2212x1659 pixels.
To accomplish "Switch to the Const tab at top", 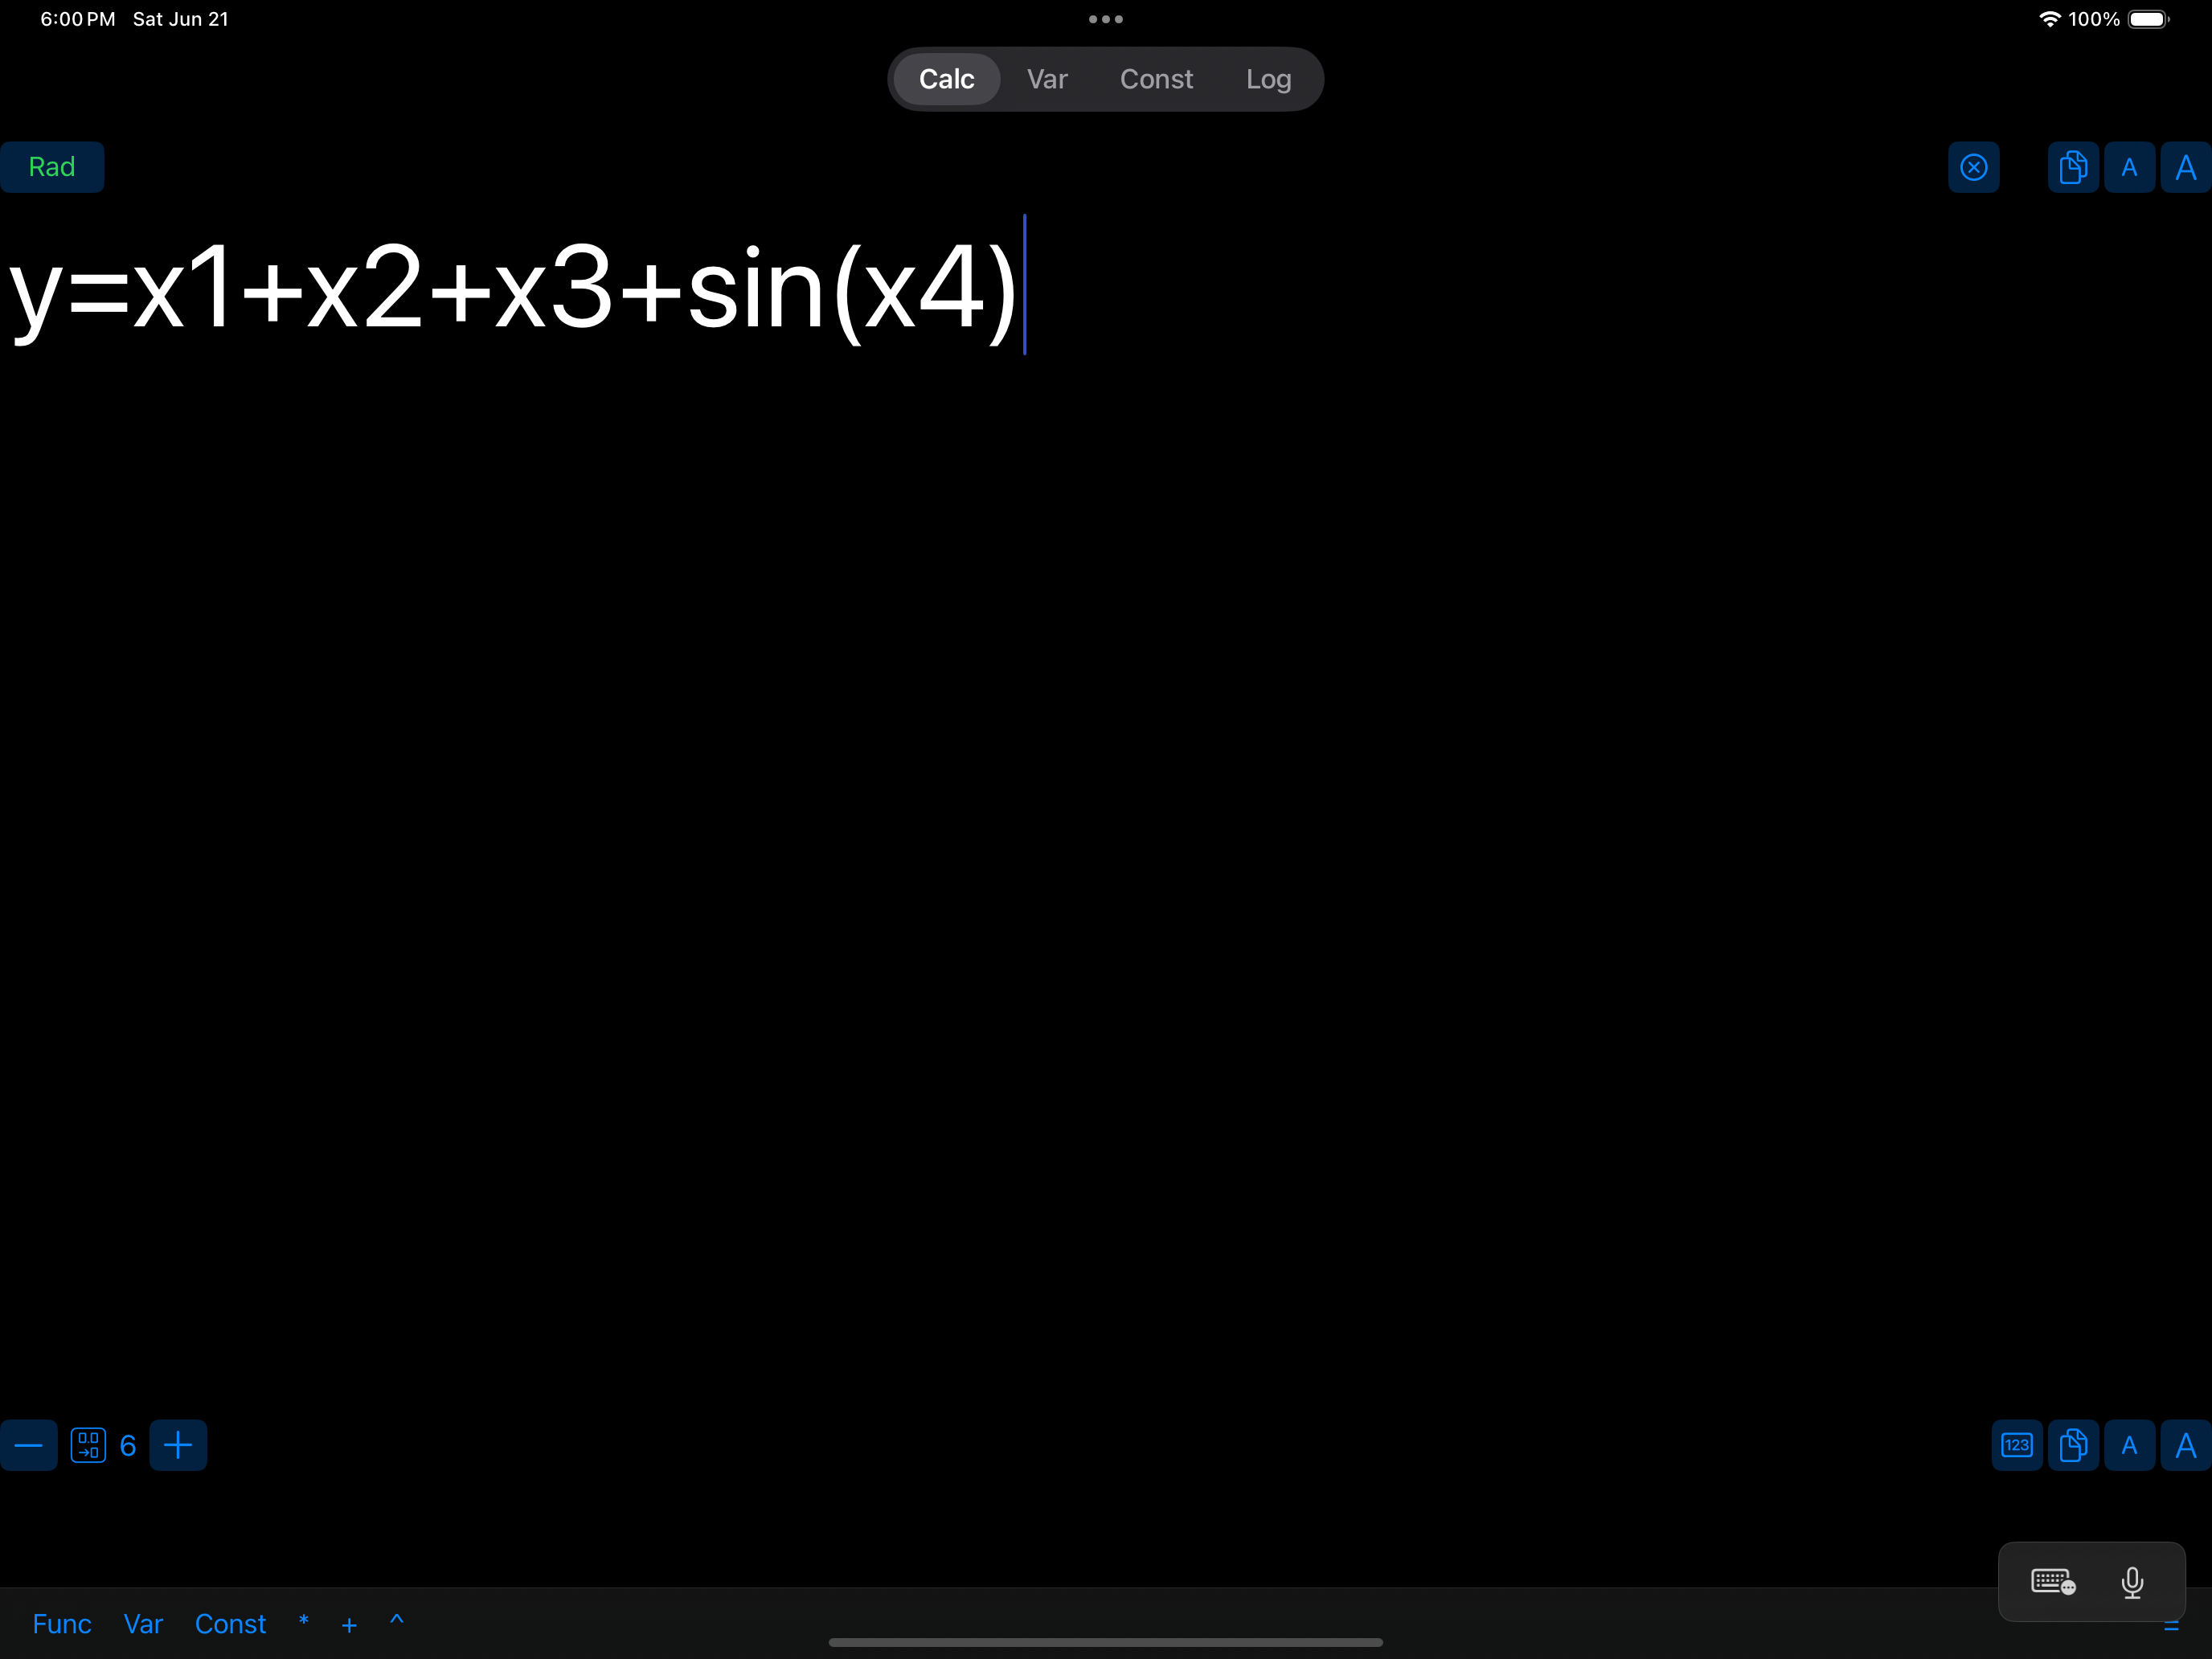I will [1156, 79].
